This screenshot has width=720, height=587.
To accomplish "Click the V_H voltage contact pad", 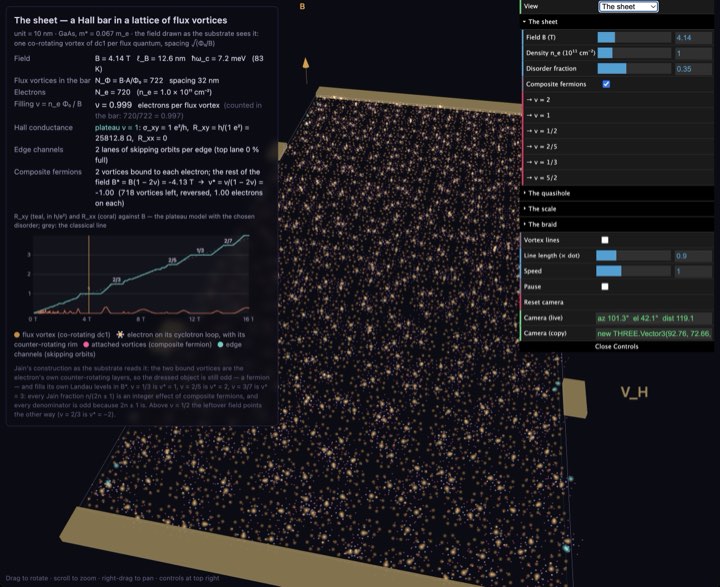I will [x=574, y=398].
